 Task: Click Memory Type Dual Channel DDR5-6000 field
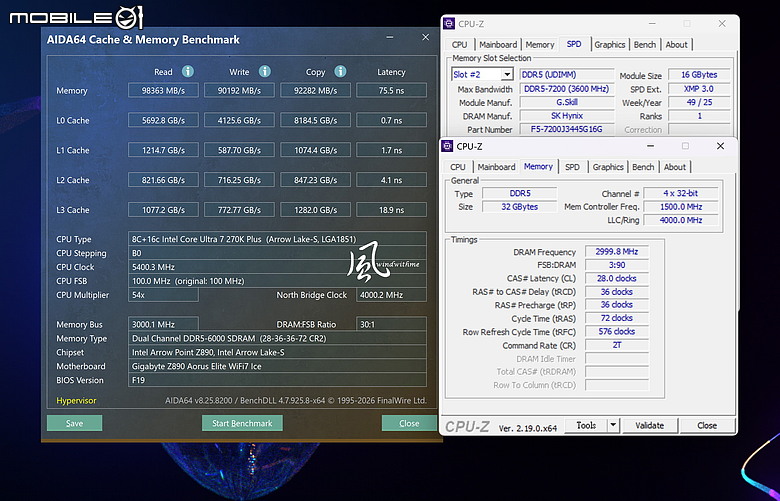277,338
